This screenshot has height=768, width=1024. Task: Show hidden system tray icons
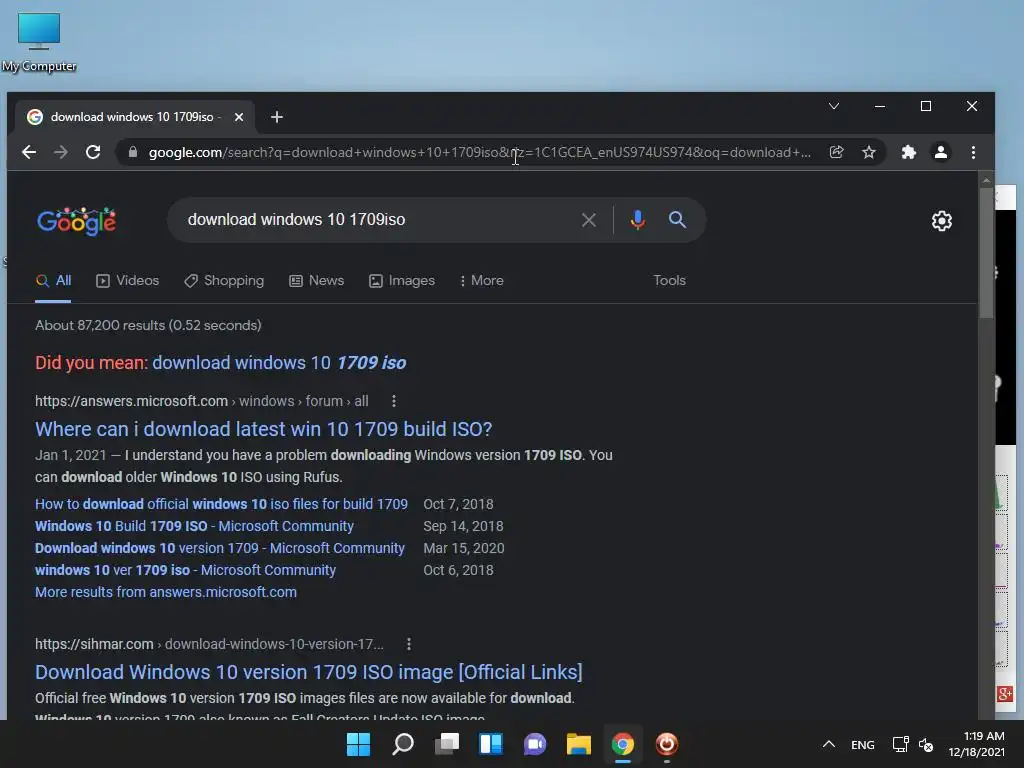point(829,744)
